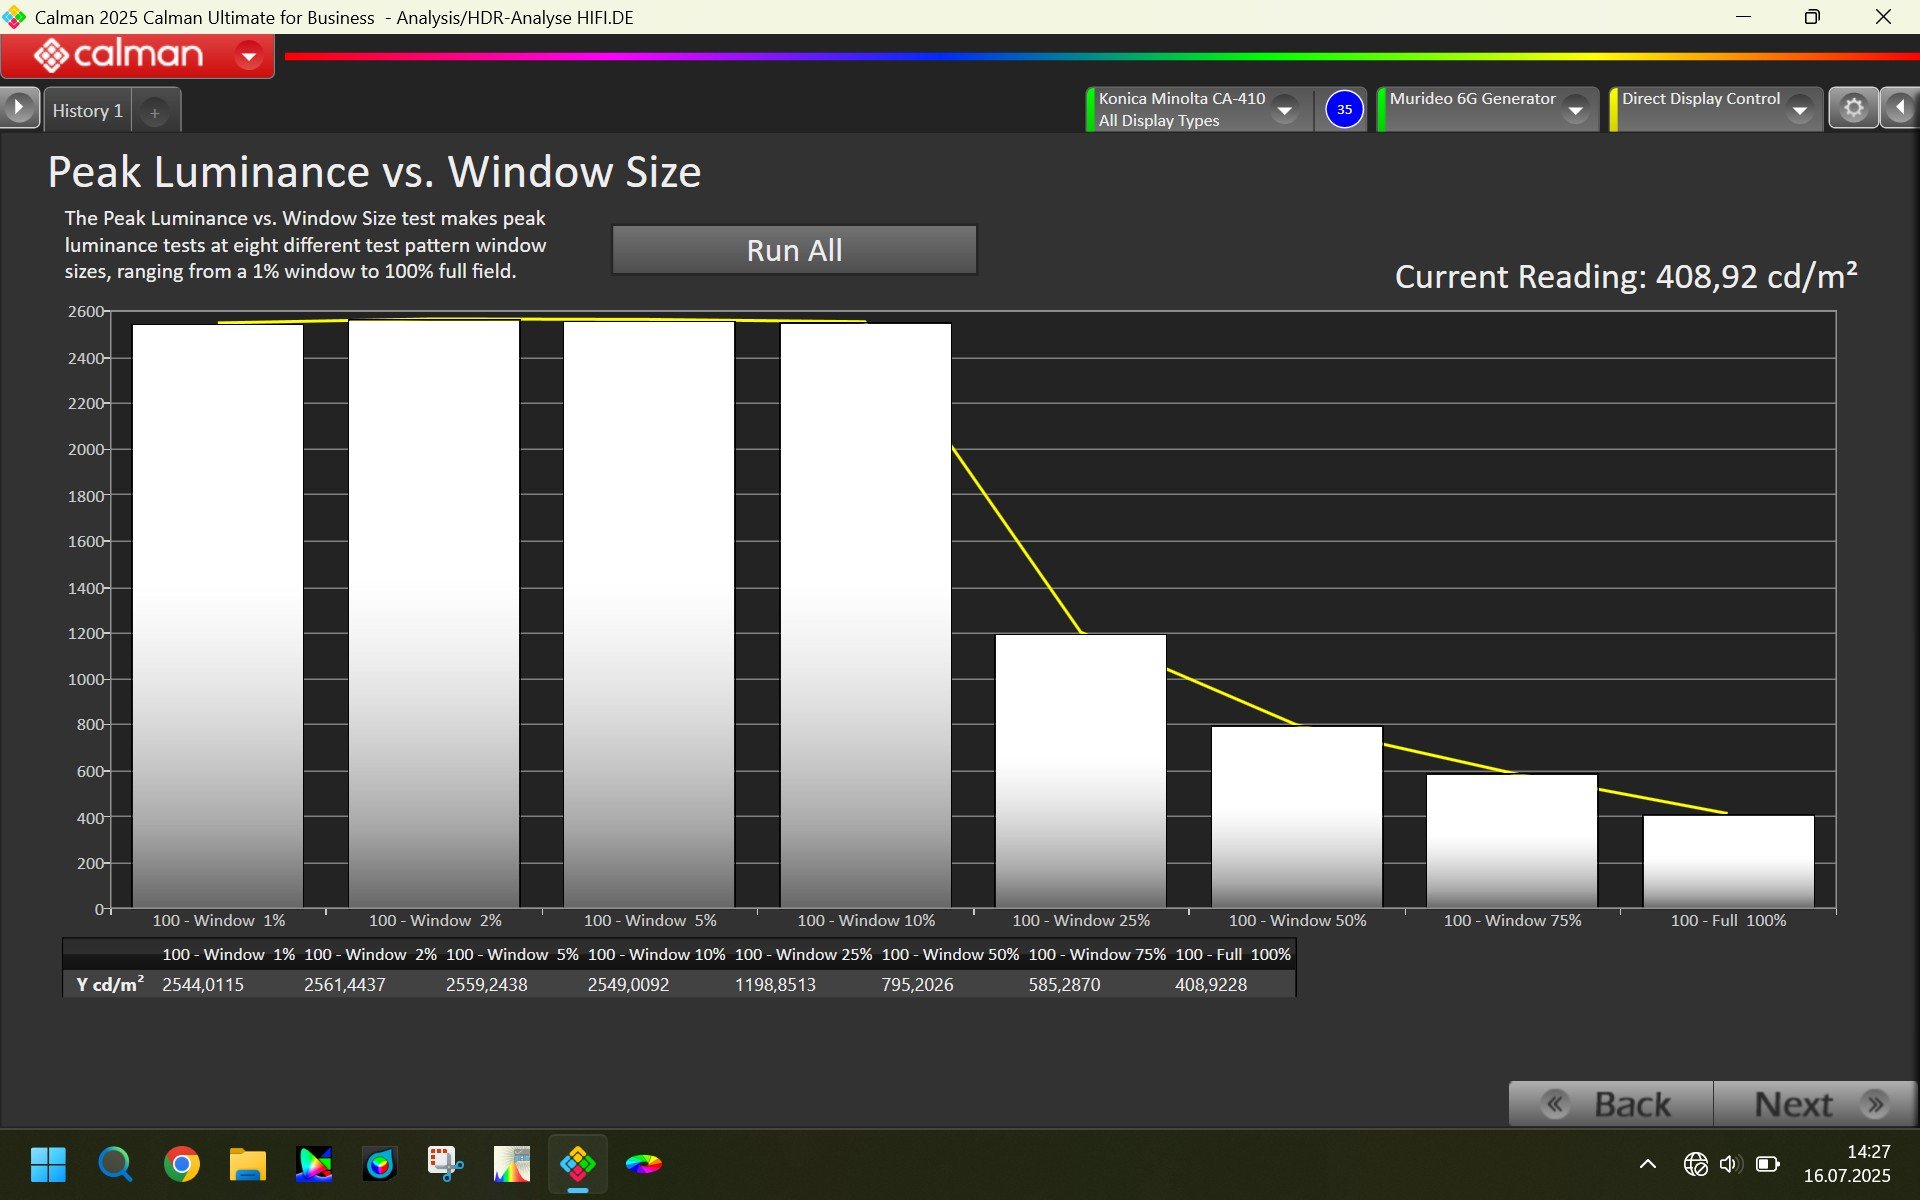The width and height of the screenshot is (1920, 1200).
Task: Open settings via the gear icon
Action: [x=1853, y=108]
